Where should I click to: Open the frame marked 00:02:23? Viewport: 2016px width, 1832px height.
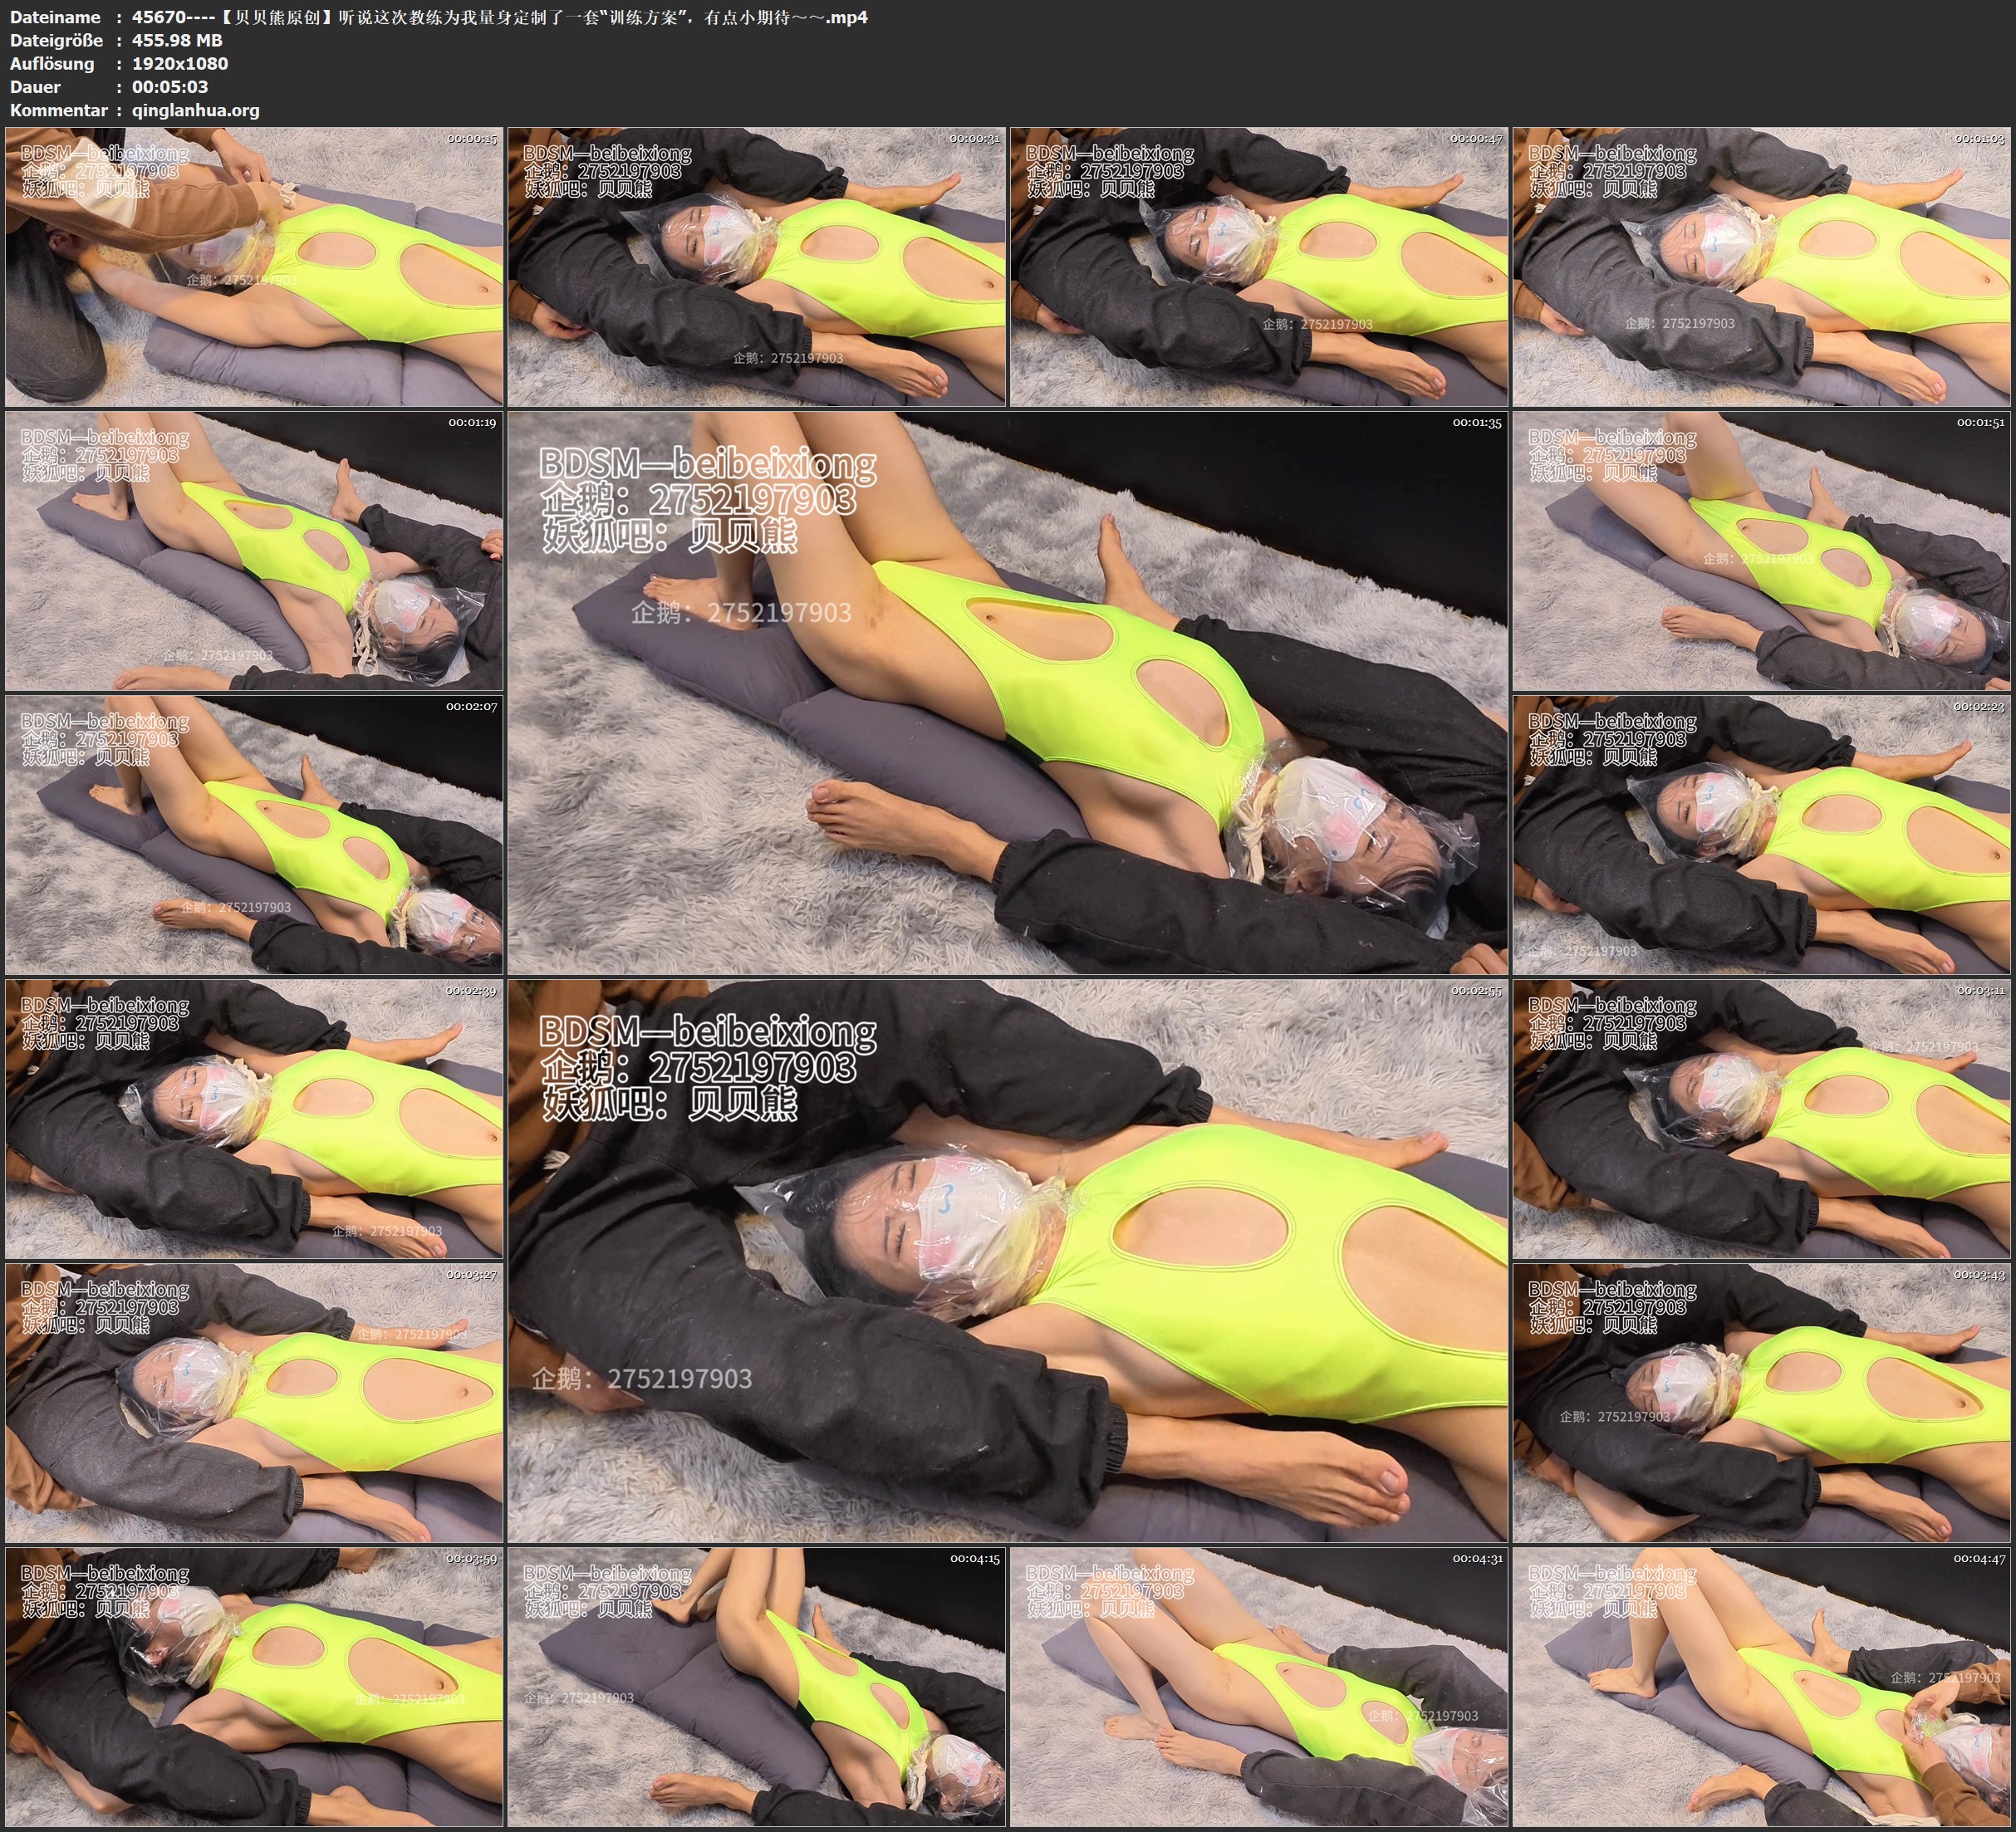click(x=1761, y=835)
